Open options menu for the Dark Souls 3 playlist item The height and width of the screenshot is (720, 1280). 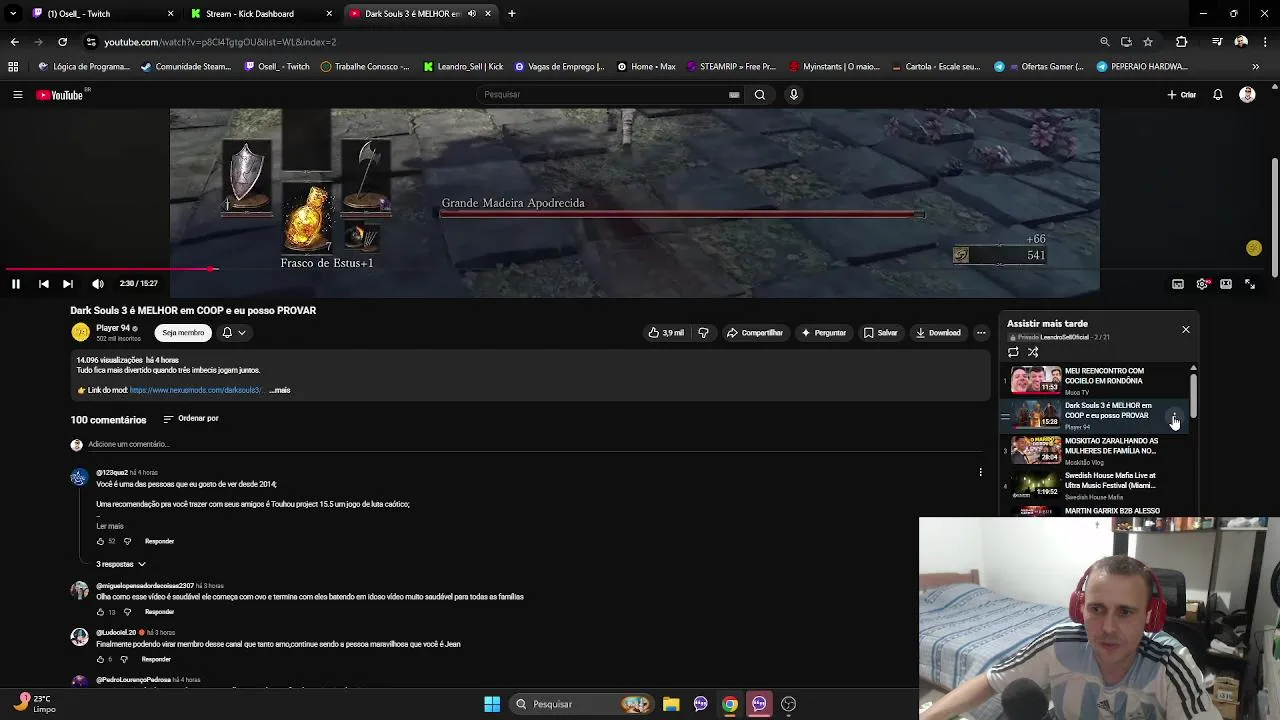click(x=1174, y=416)
